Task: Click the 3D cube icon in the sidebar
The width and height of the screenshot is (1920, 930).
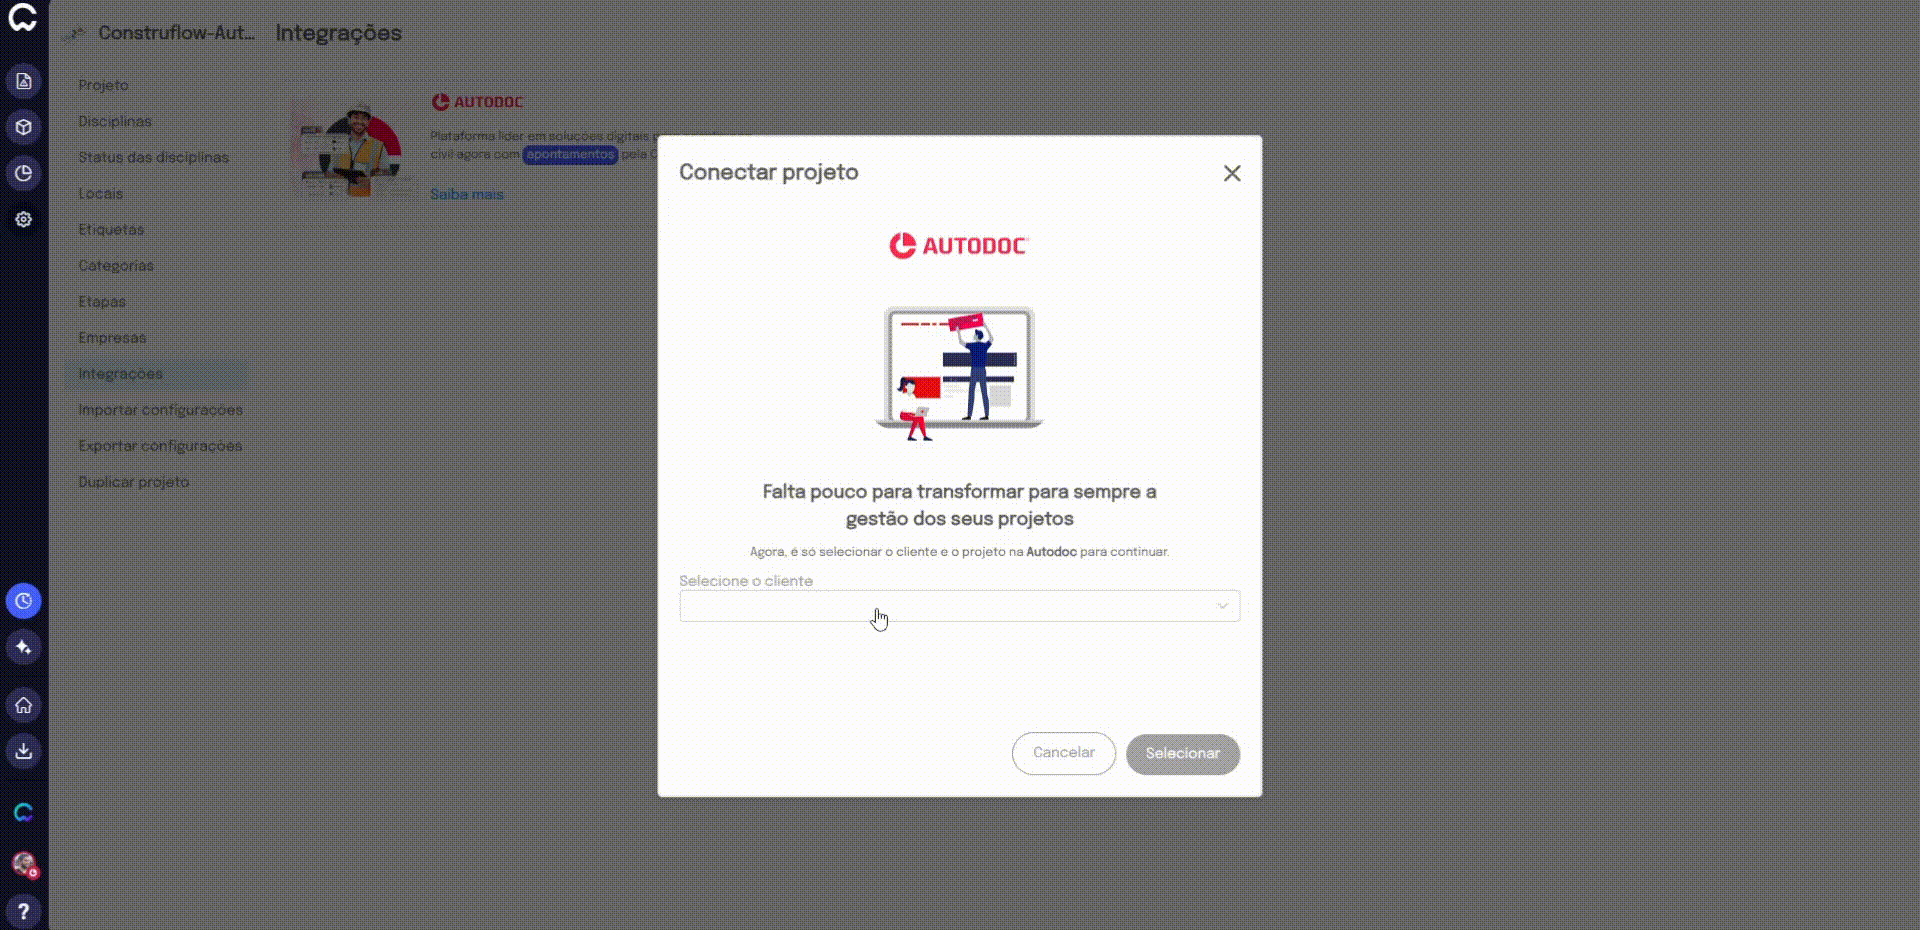Action: [24, 127]
